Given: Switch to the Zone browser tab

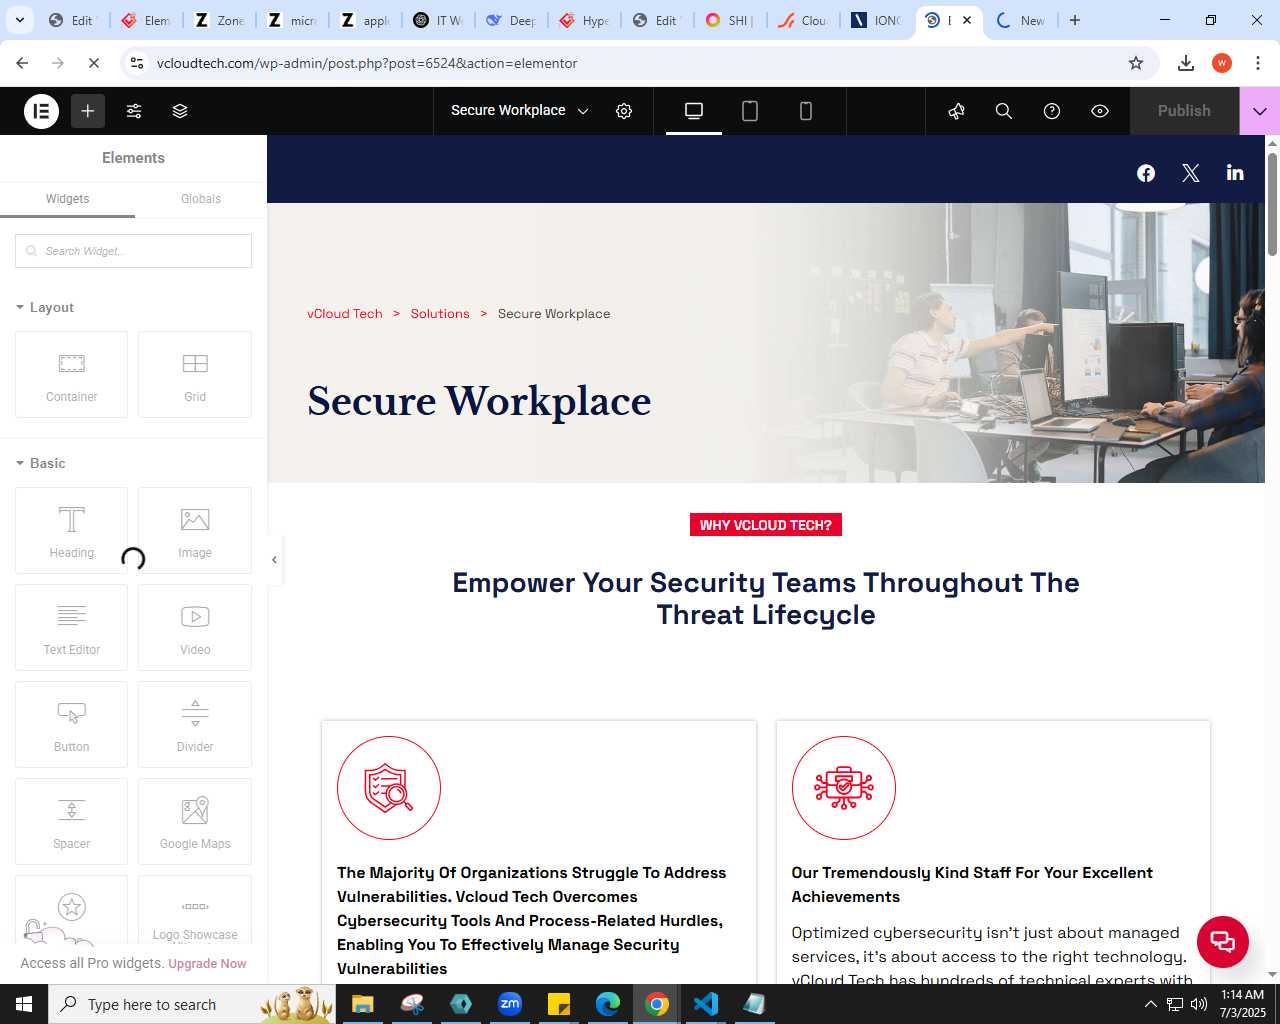Looking at the screenshot, I should (219, 20).
